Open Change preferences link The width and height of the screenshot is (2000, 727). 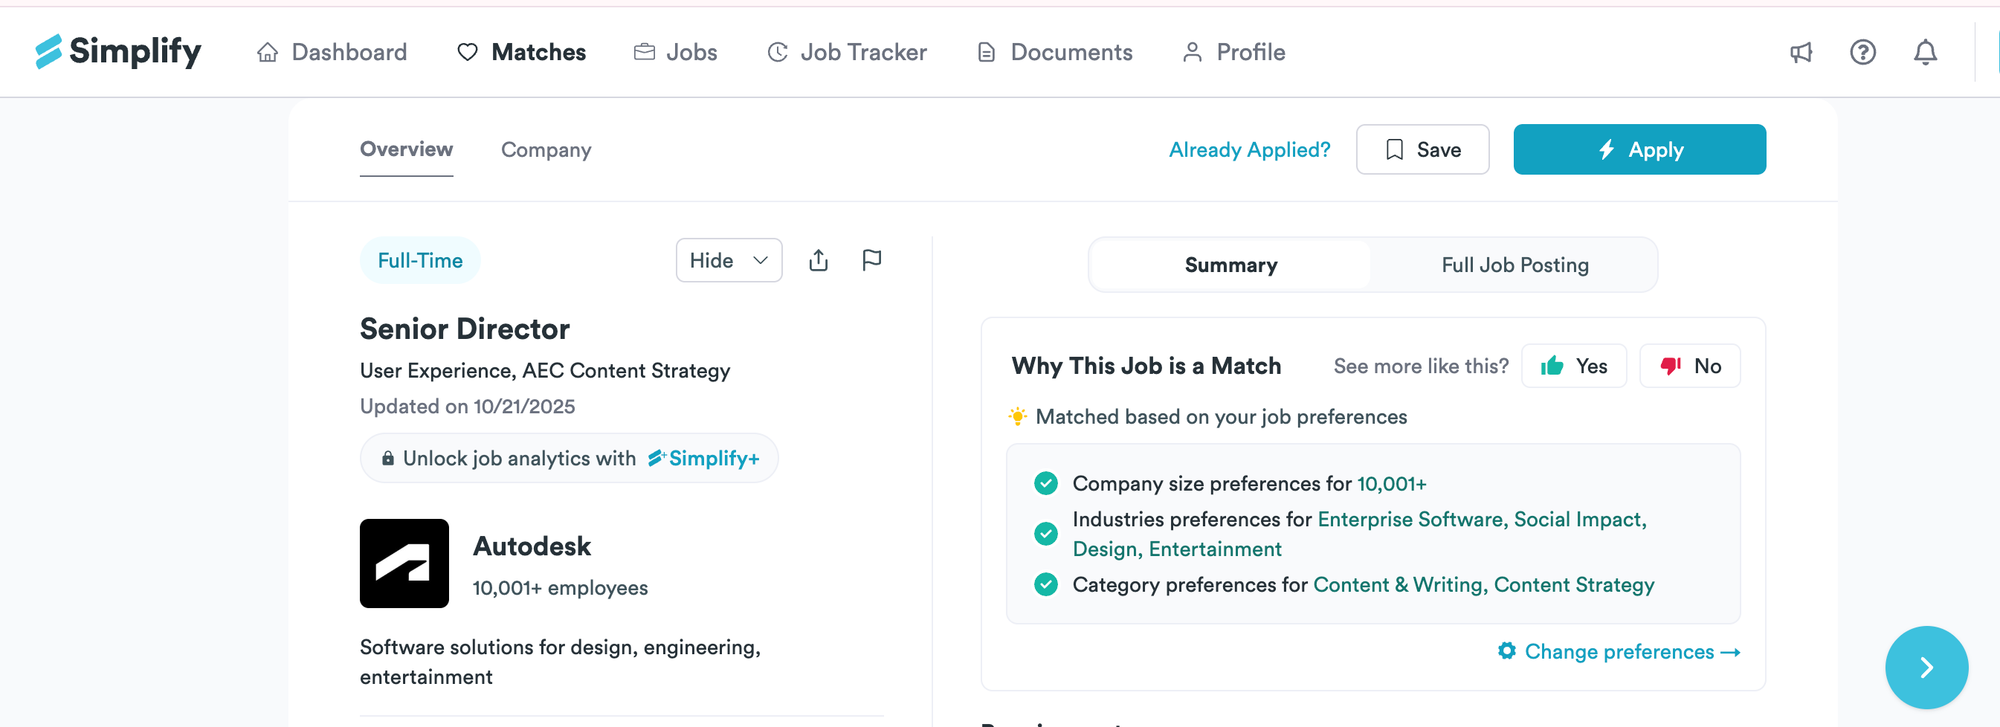coord(1619,652)
